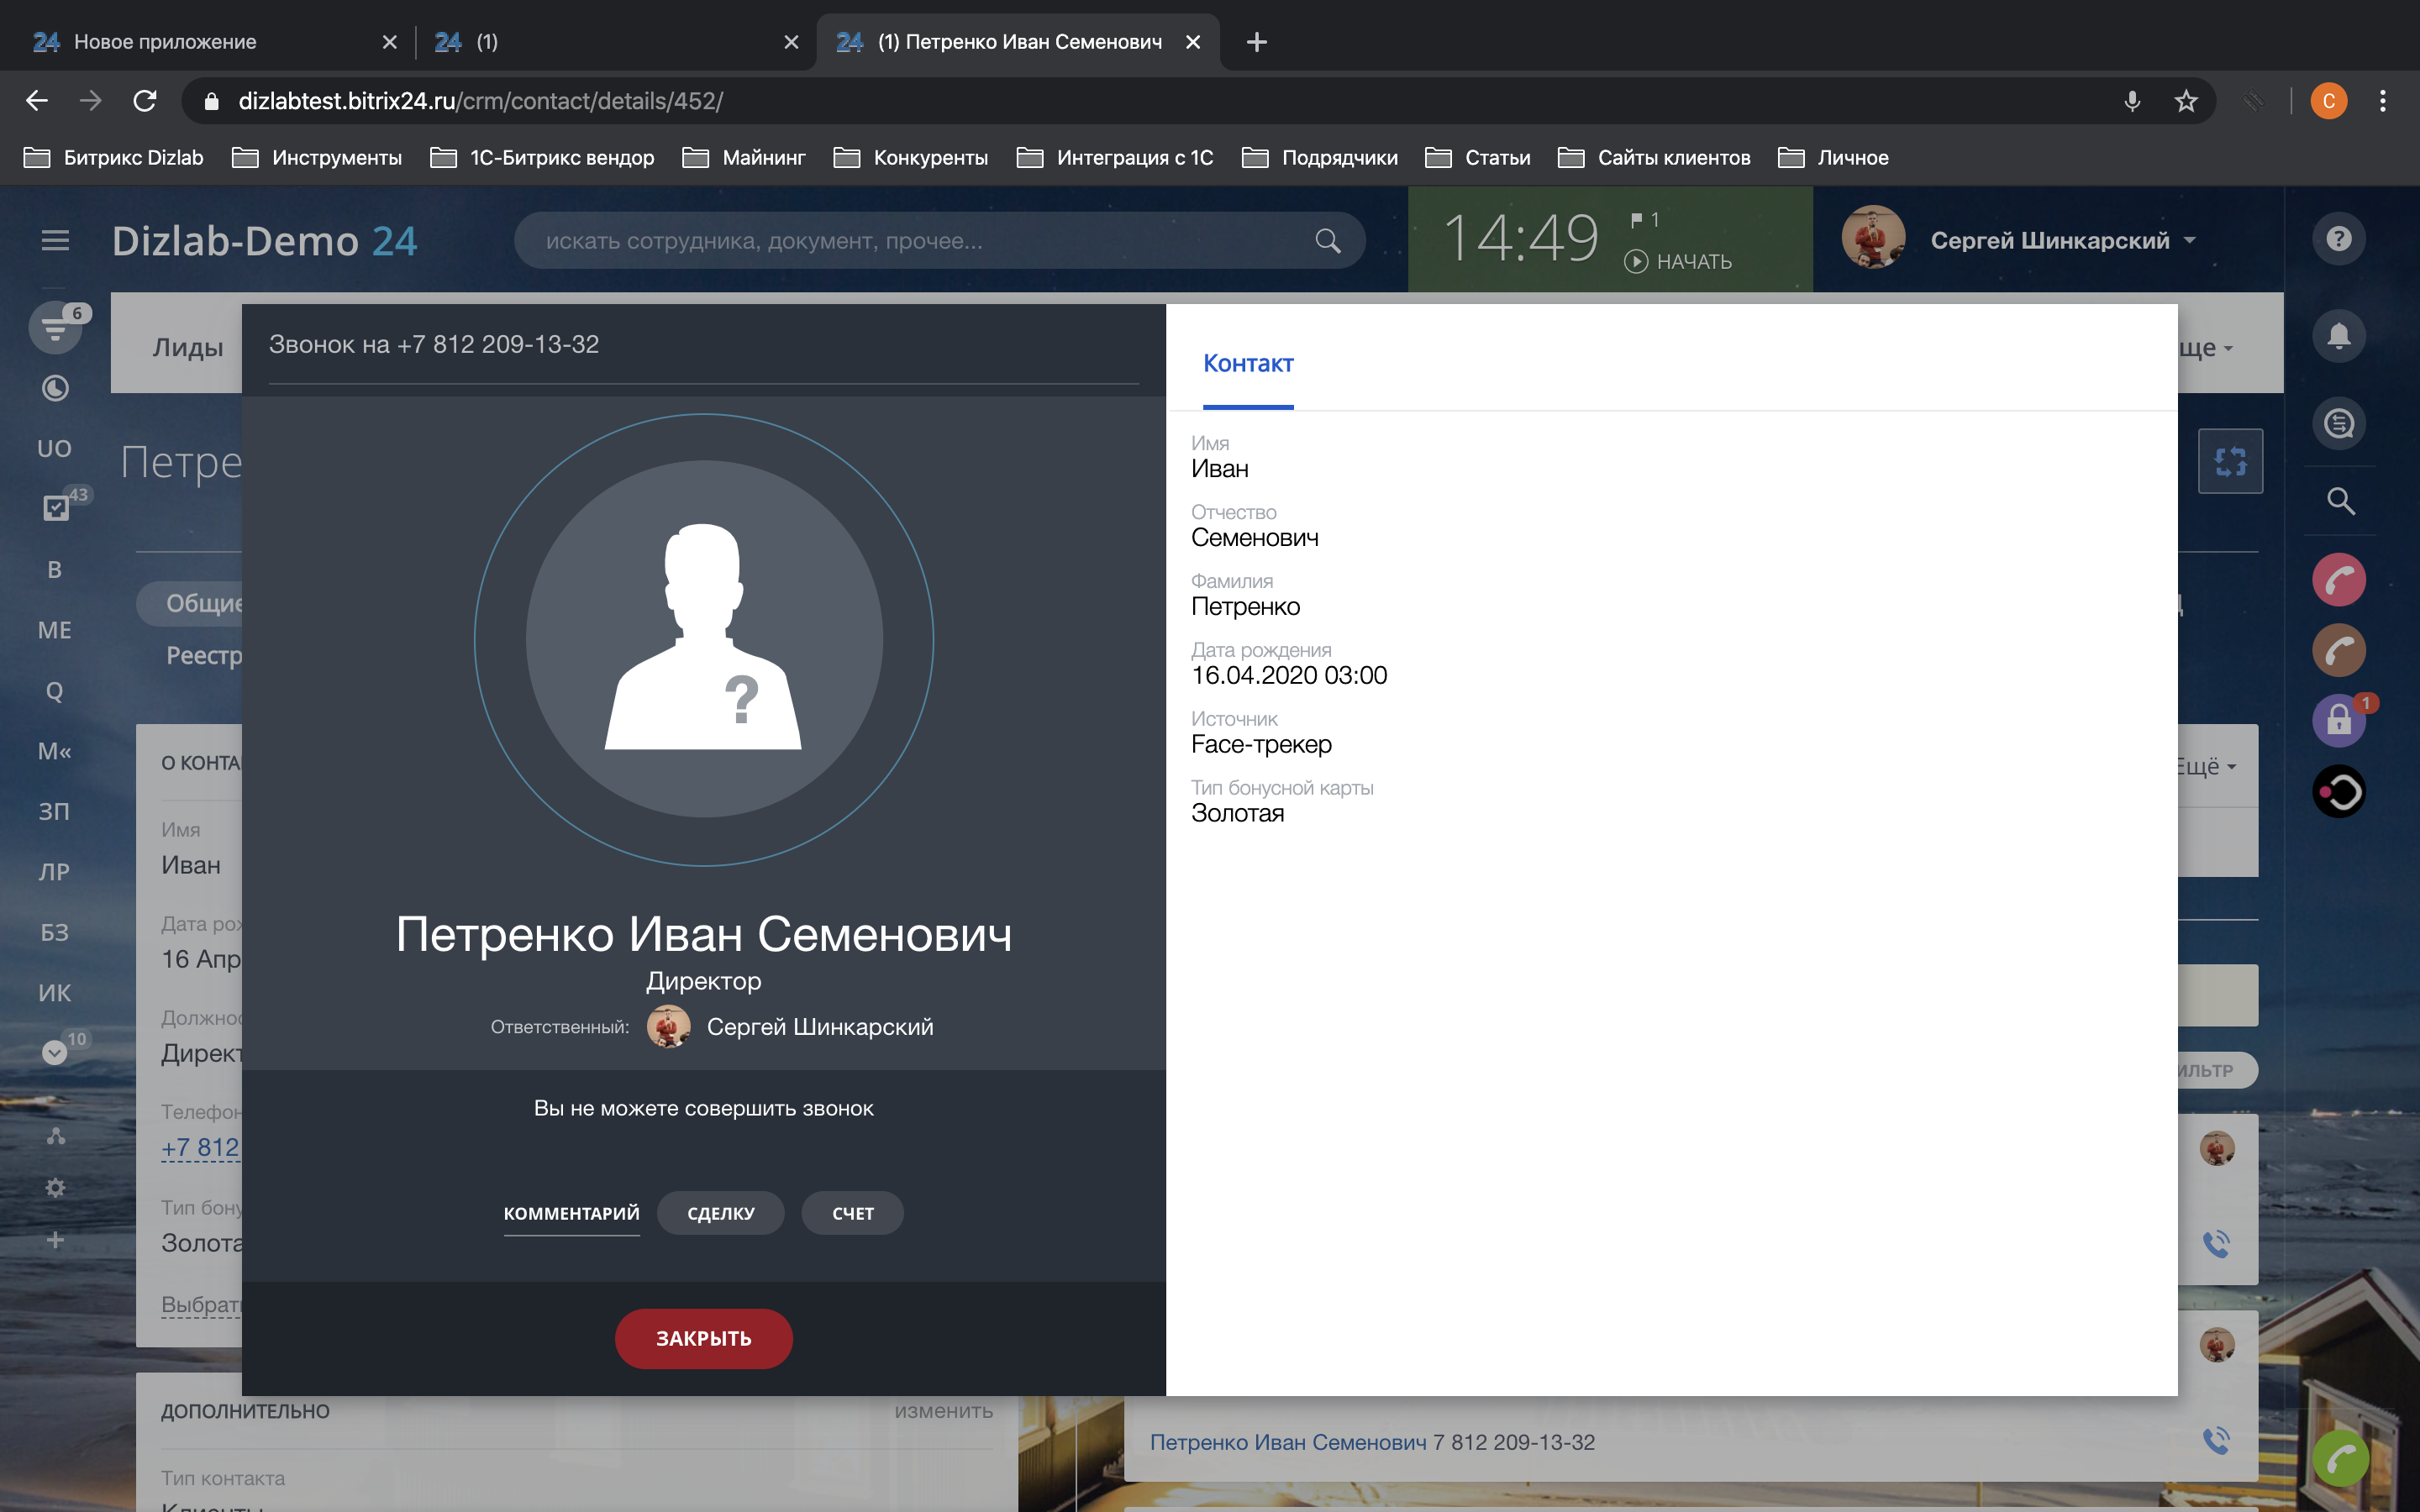The width and height of the screenshot is (2420, 1512).
Task: Click the red phone call icon in right panel
Action: click(2338, 580)
